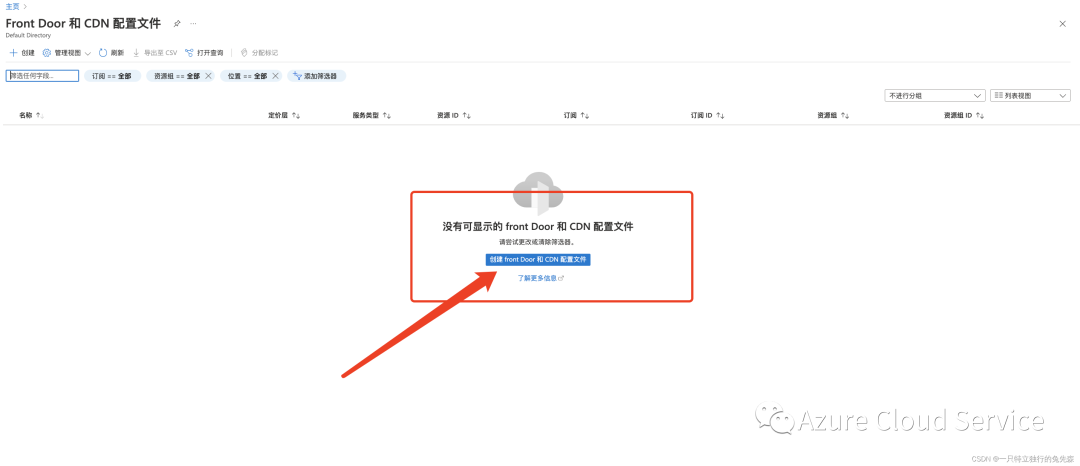The width and height of the screenshot is (1080, 466).
Task: Click the 创建 toolbar button
Action: (22, 52)
